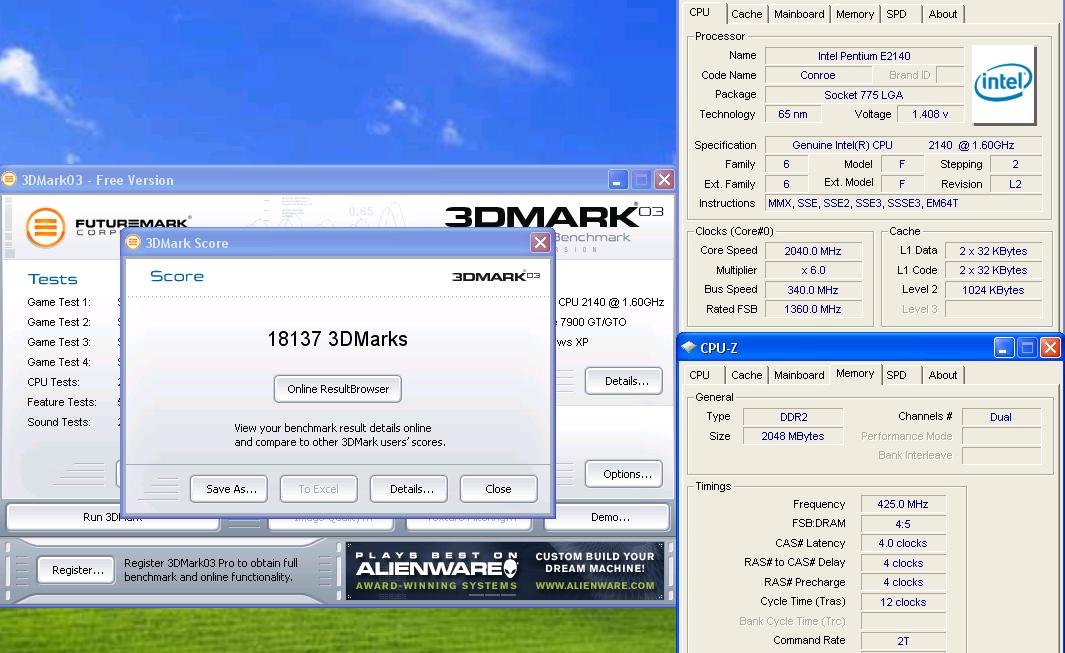
Task: Click the memory Size value 2048 MBytes
Action: tap(793, 436)
